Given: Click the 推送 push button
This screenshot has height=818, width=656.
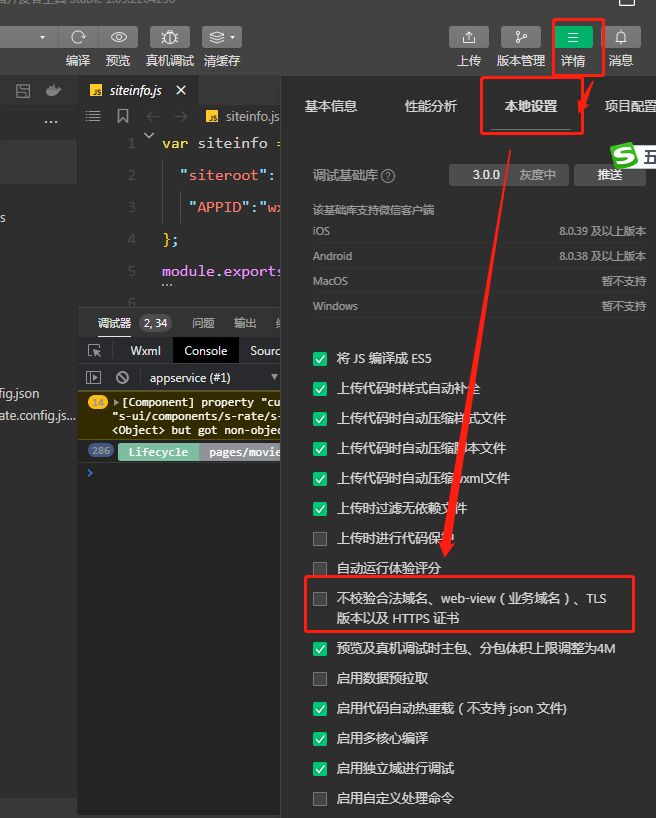Looking at the screenshot, I should tap(610, 175).
